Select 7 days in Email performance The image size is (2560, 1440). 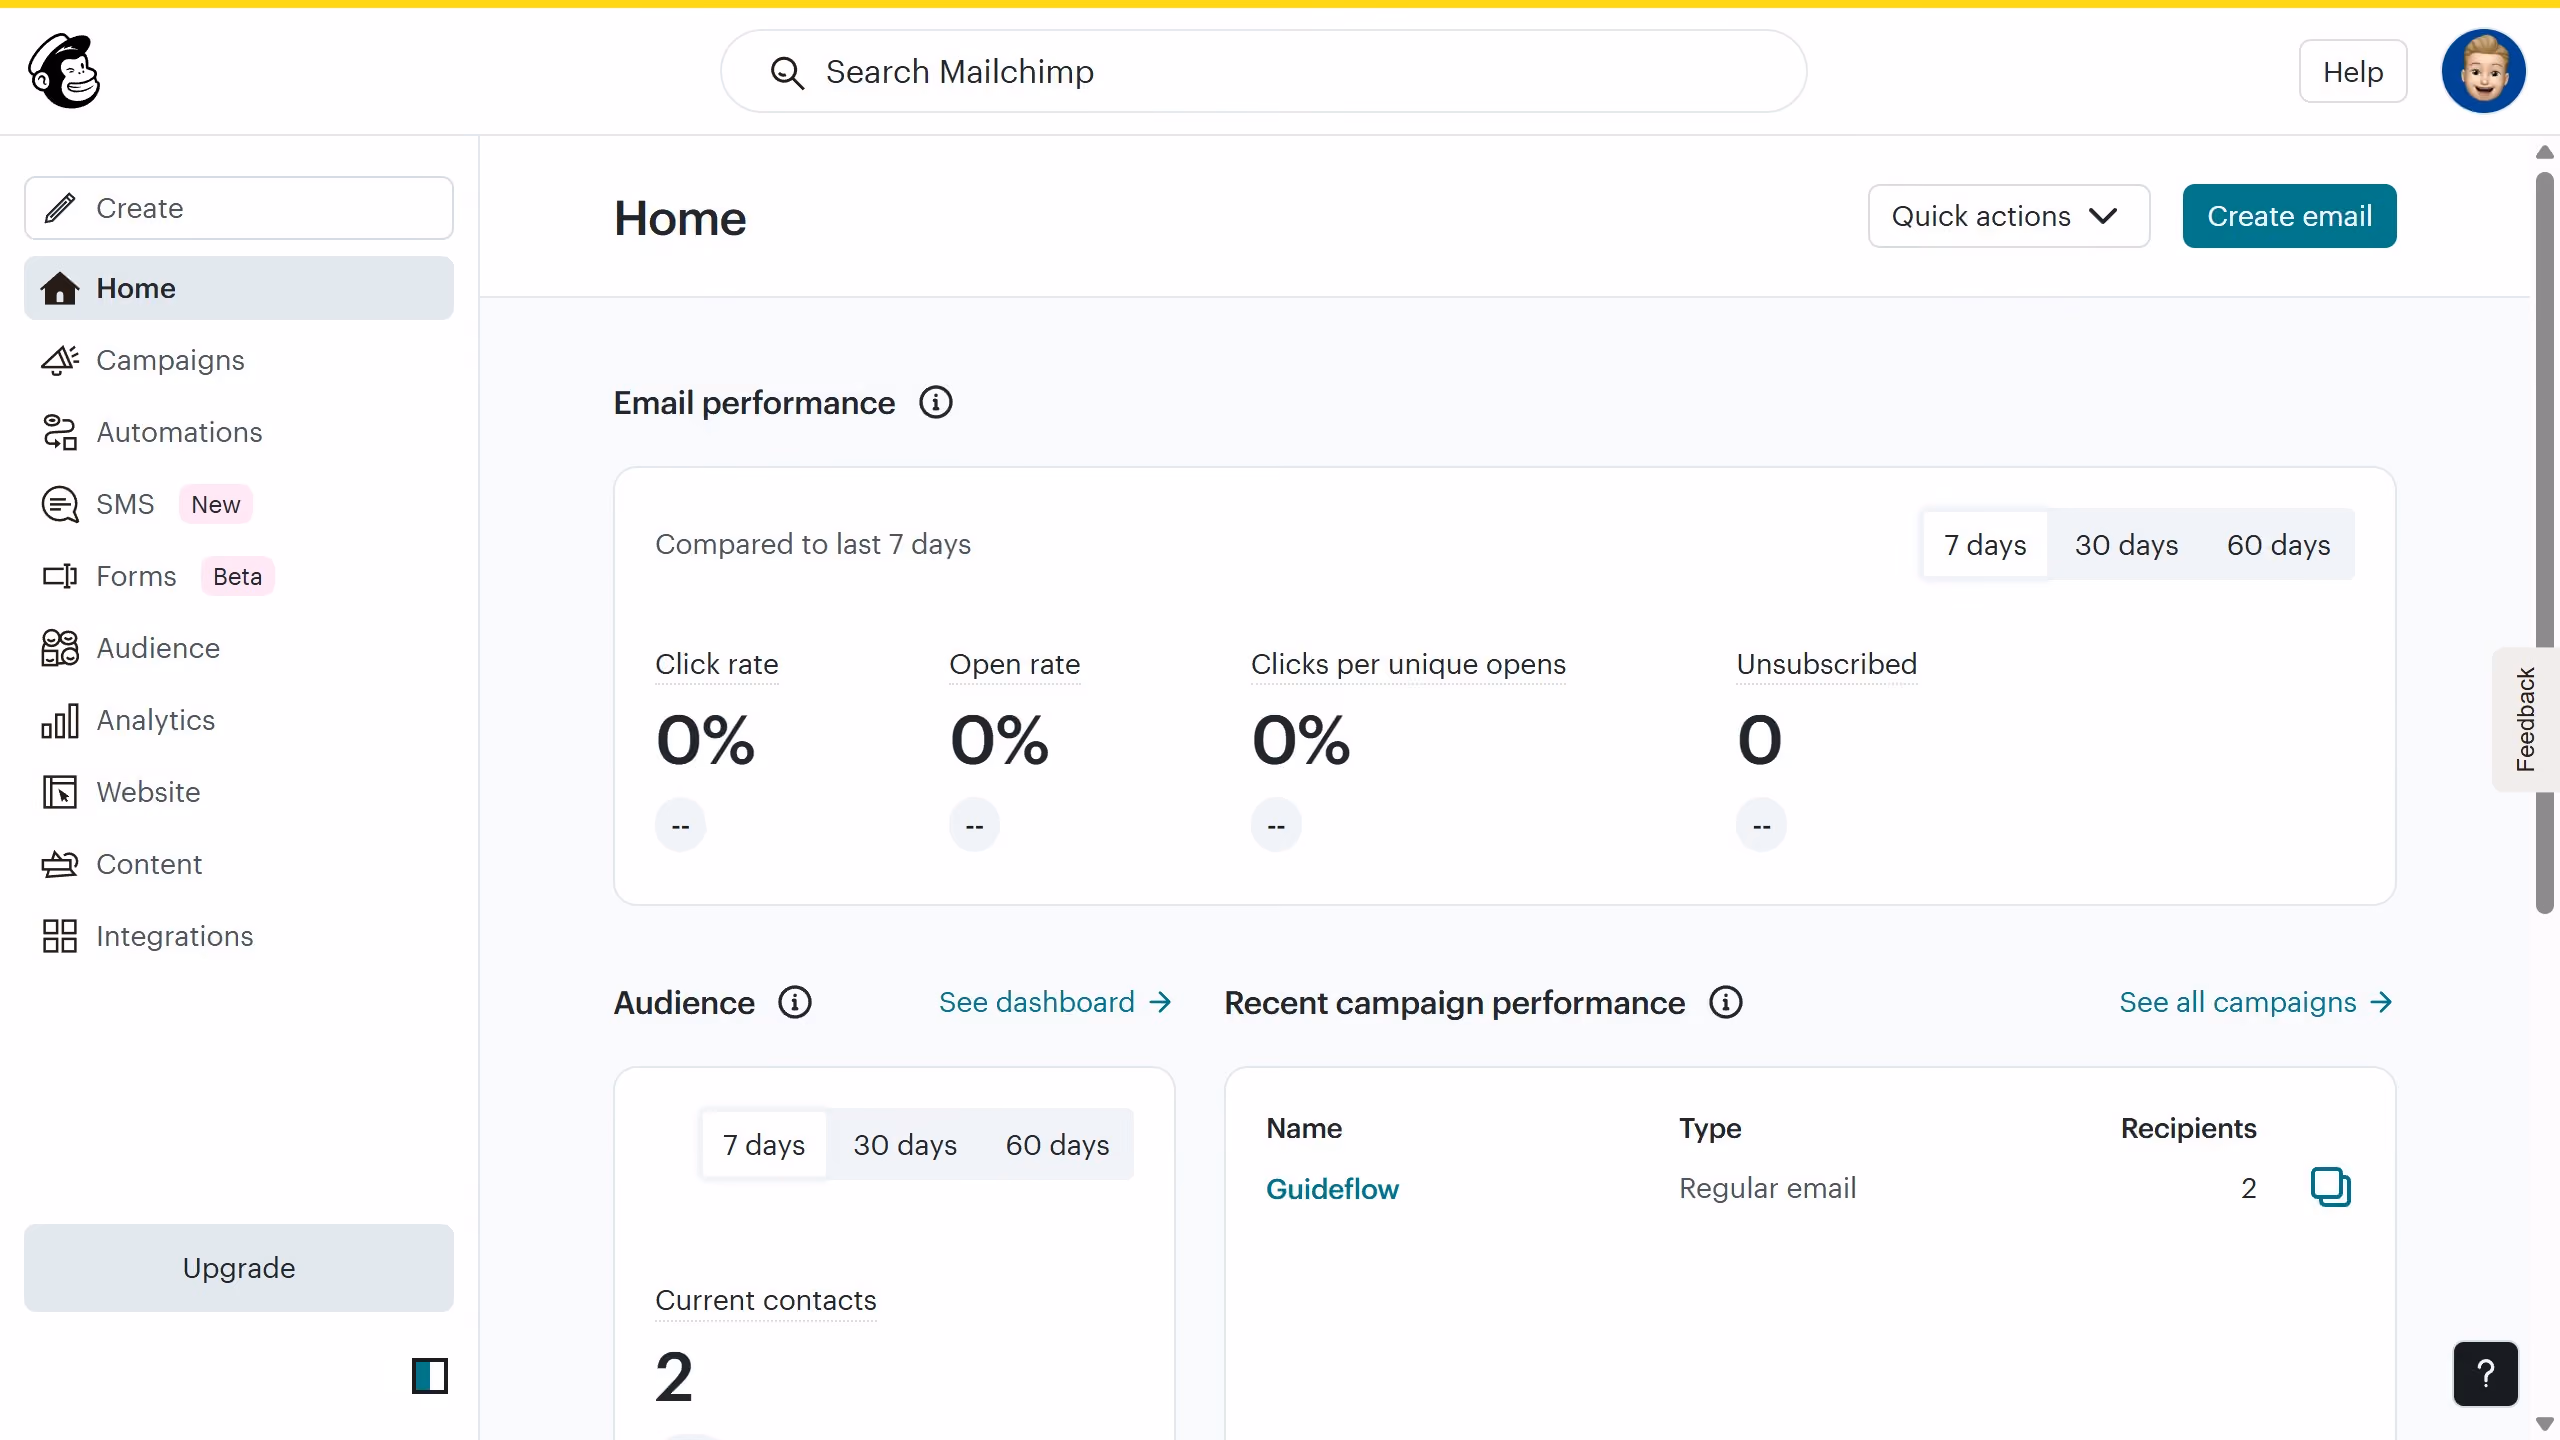(1985, 544)
